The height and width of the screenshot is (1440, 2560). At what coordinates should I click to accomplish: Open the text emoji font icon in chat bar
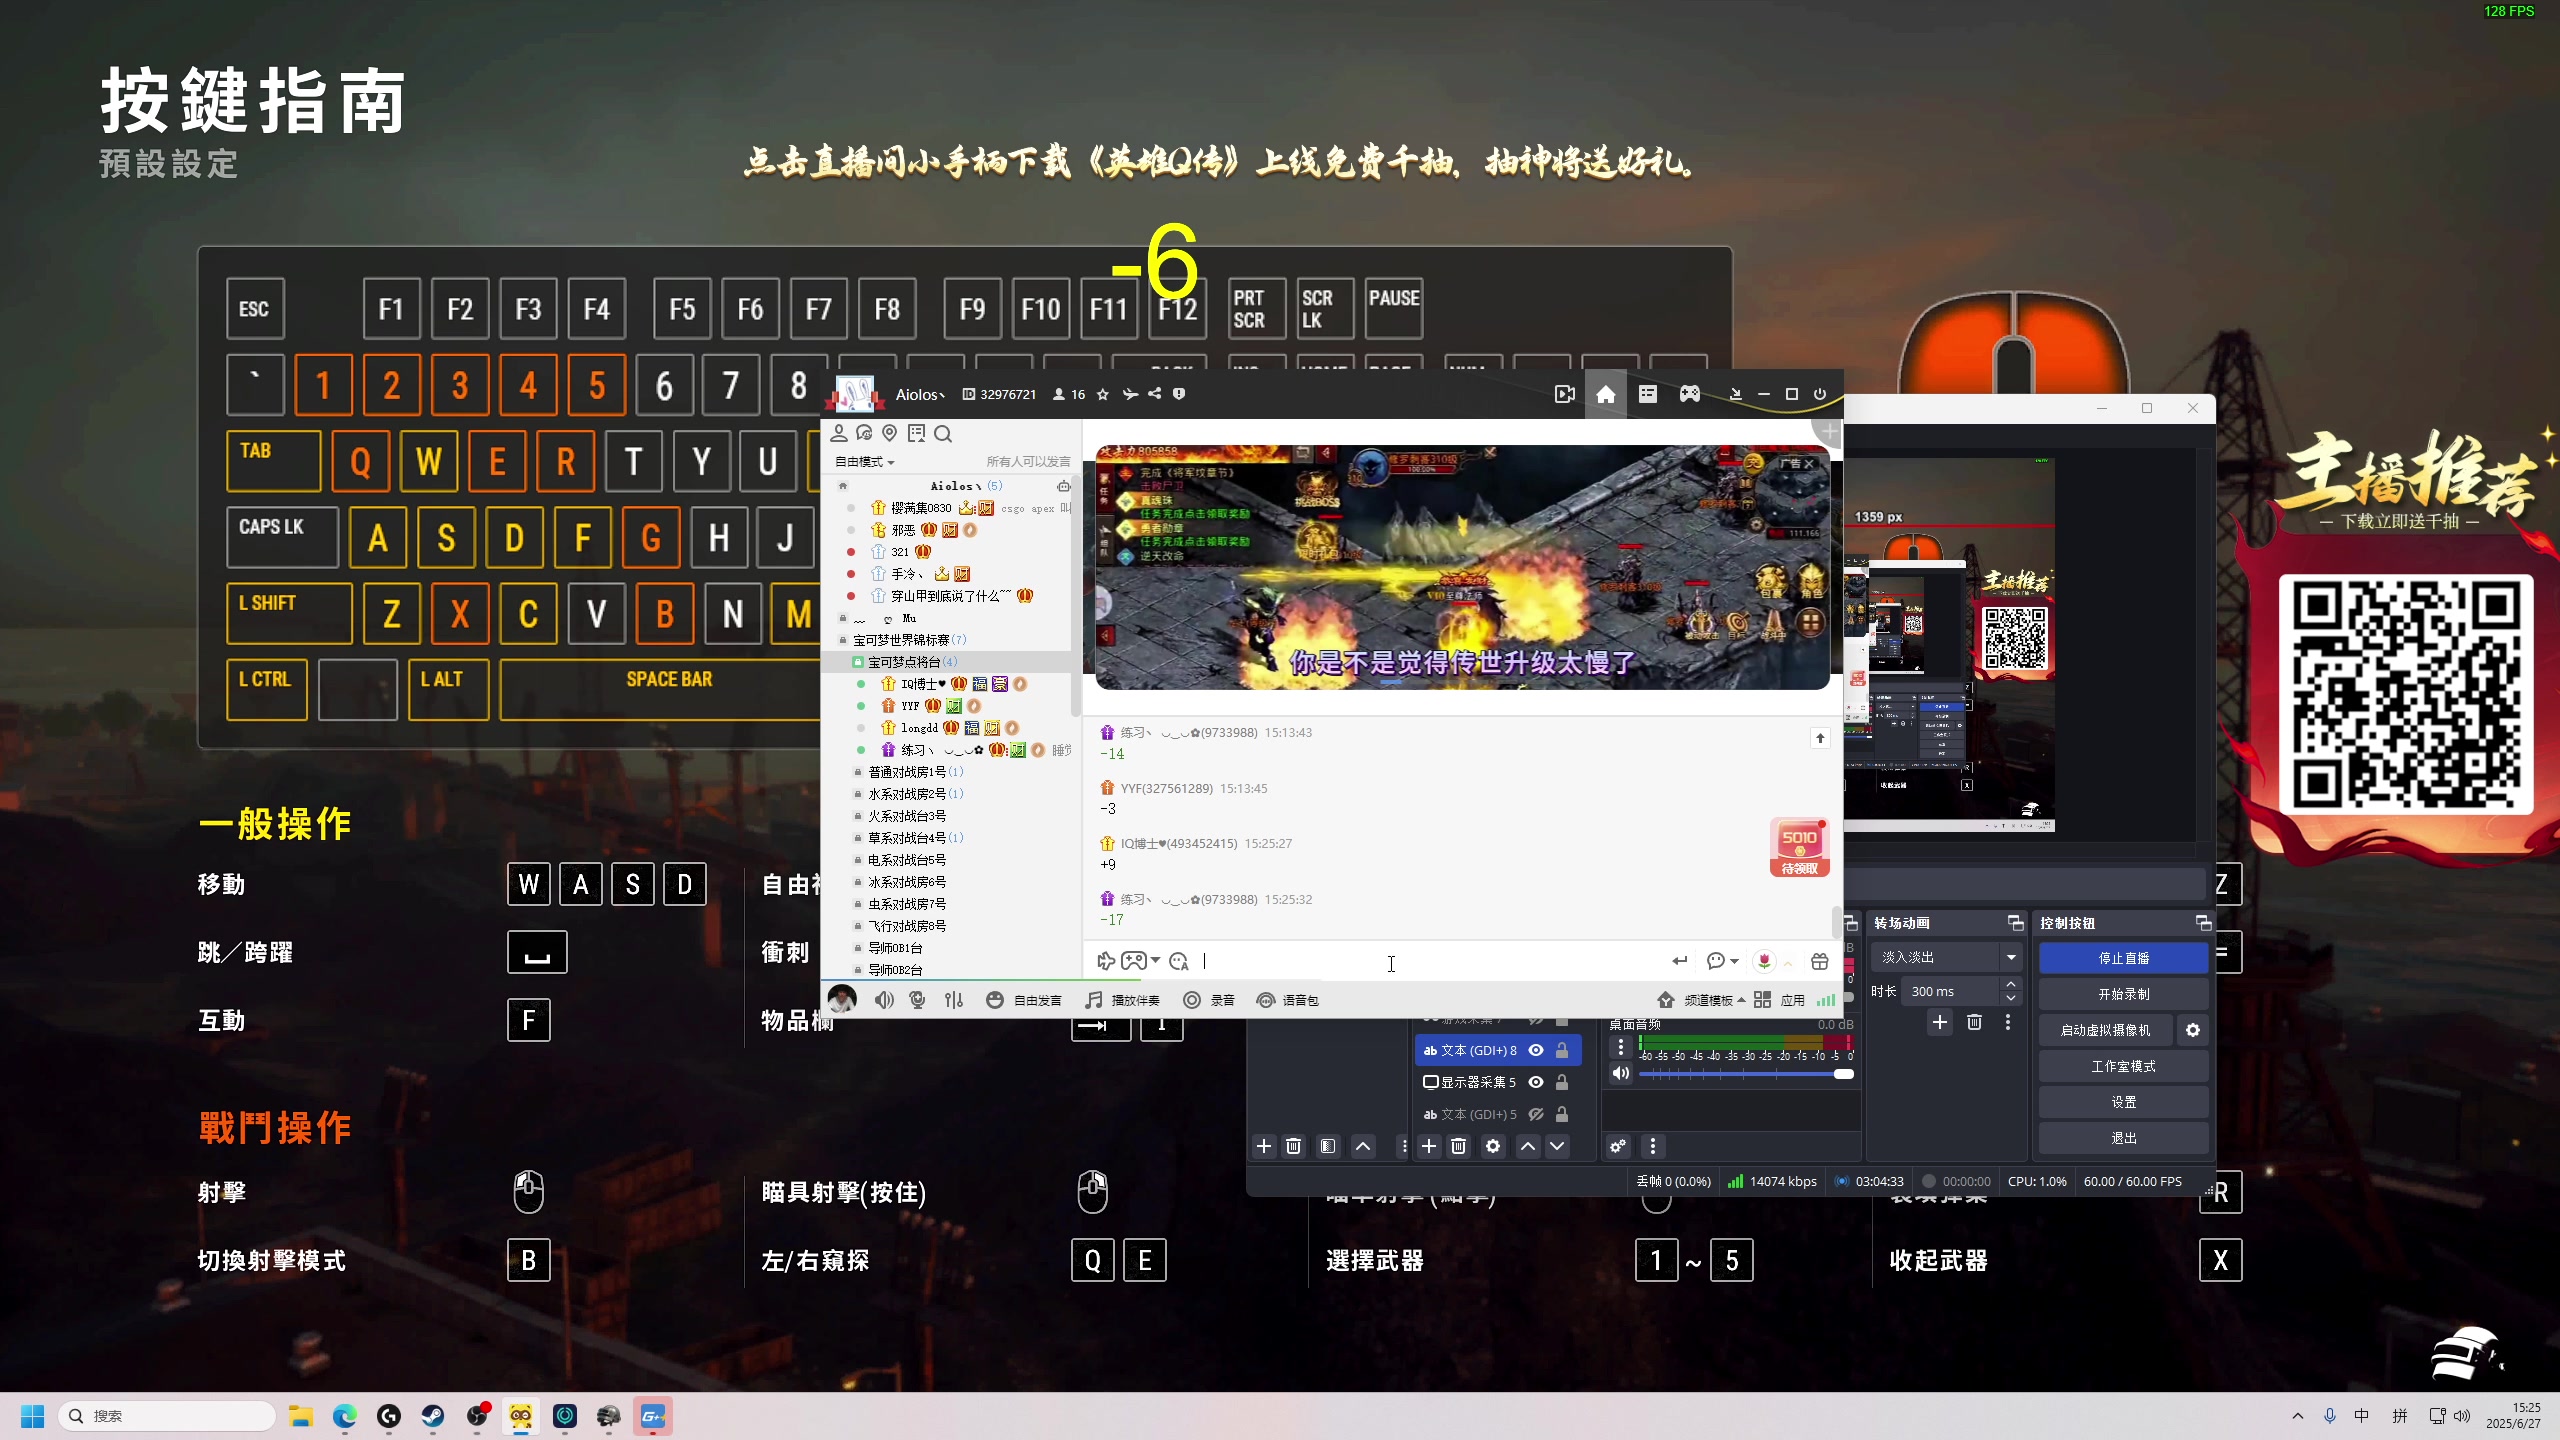coord(1179,961)
